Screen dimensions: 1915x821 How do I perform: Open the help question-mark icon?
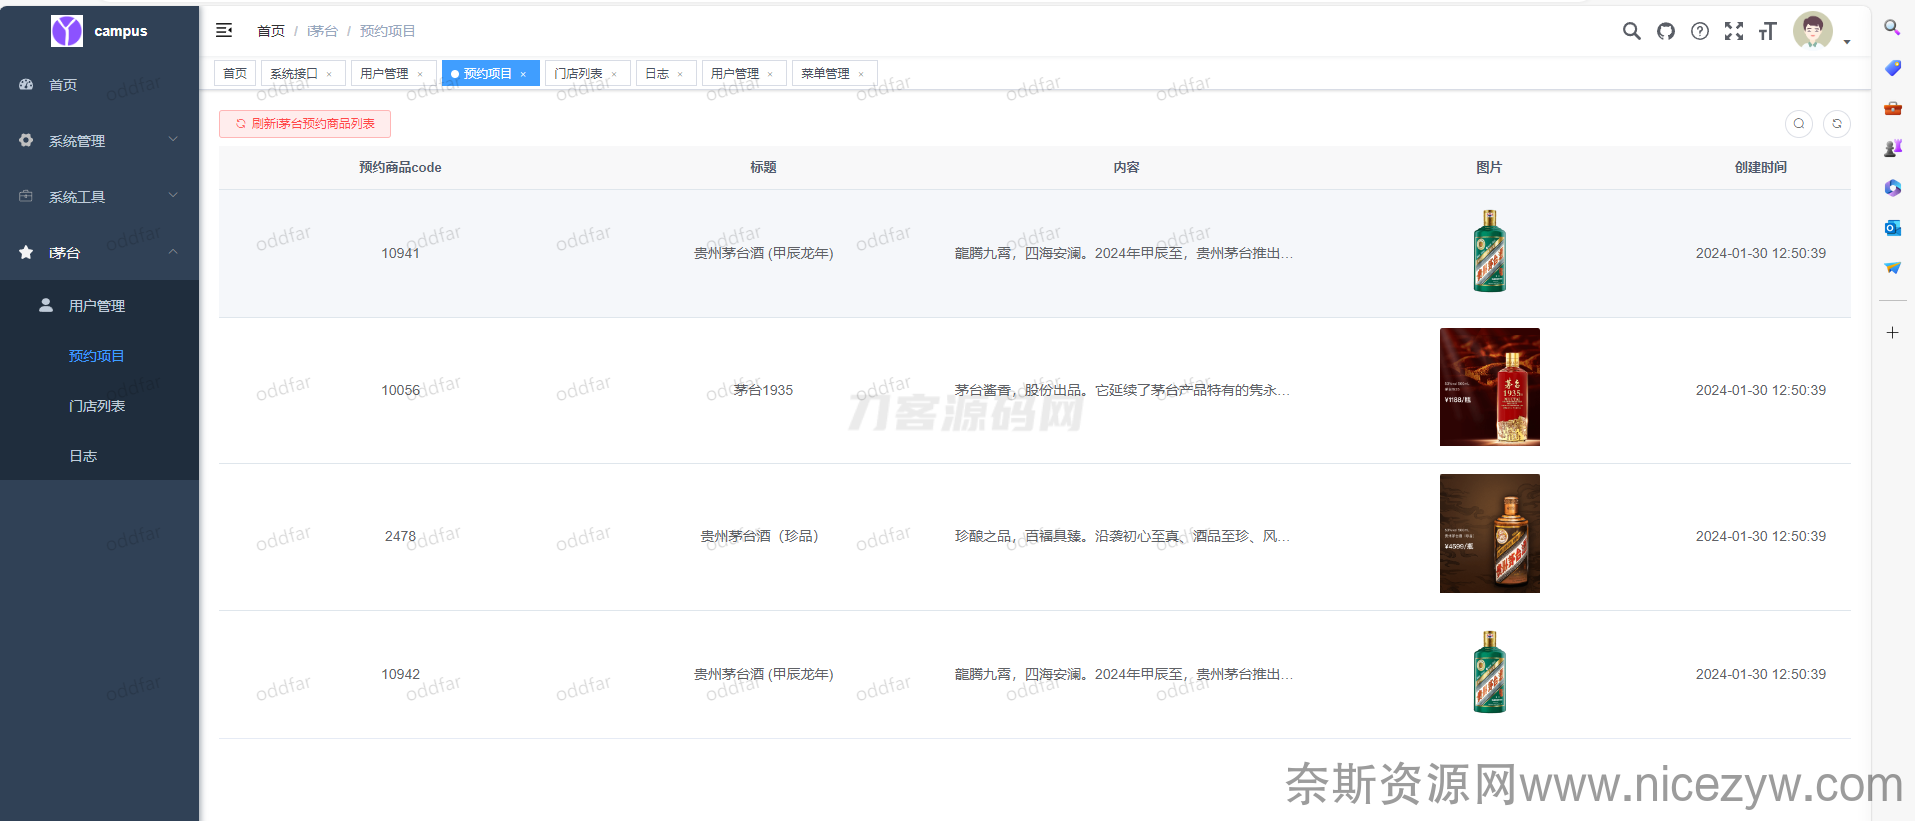tap(1700, 31)
